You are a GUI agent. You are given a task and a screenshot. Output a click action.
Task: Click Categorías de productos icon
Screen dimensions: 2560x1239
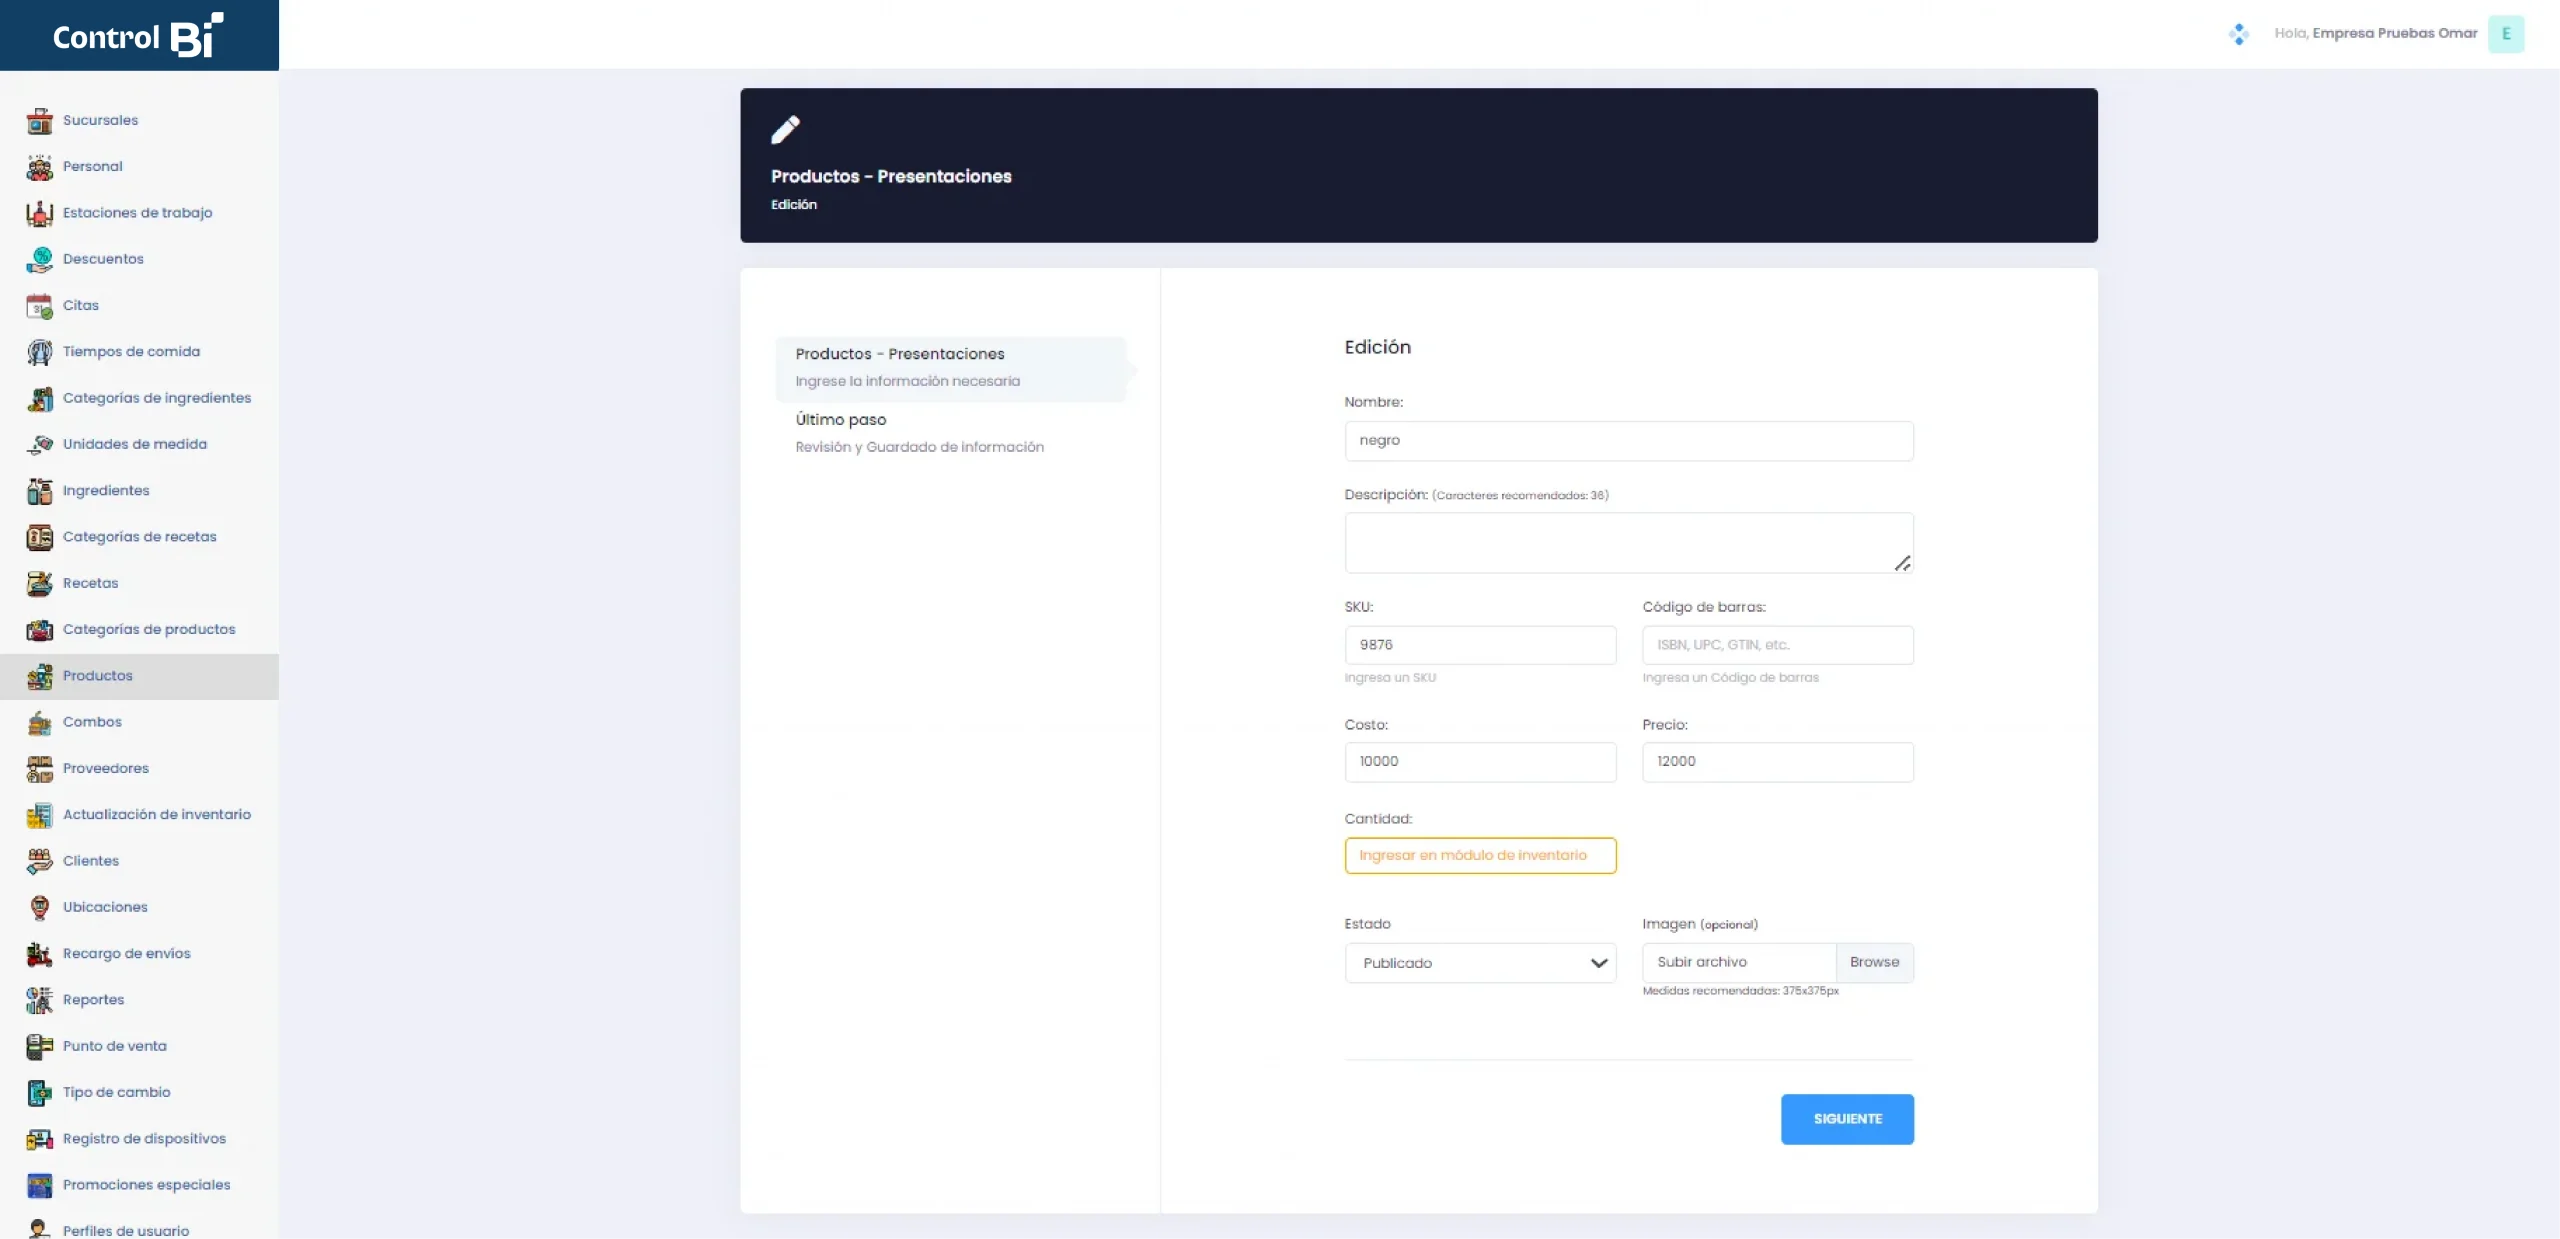[x=39, y=630]
